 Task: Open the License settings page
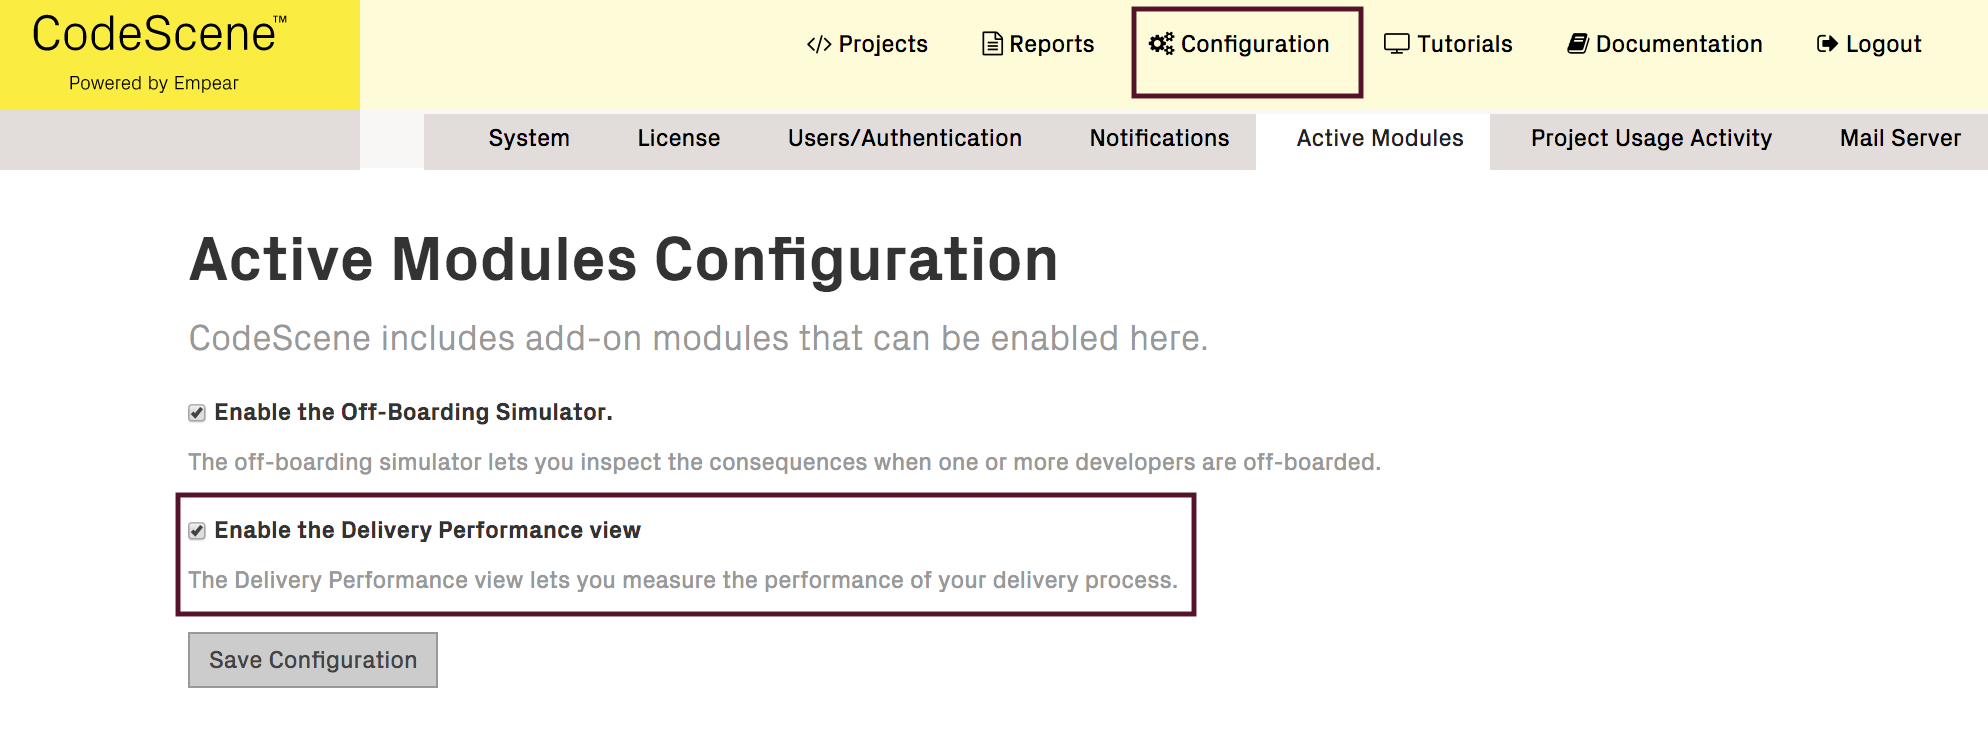coord(678,139)
